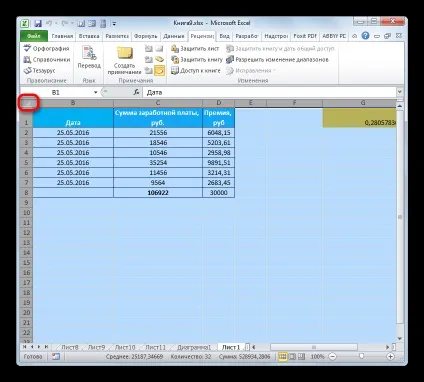Image resolution: width=424 pixels, height=382 pixels.
Task: Click Защитить лист protect sheet
Action: (195, 49)
